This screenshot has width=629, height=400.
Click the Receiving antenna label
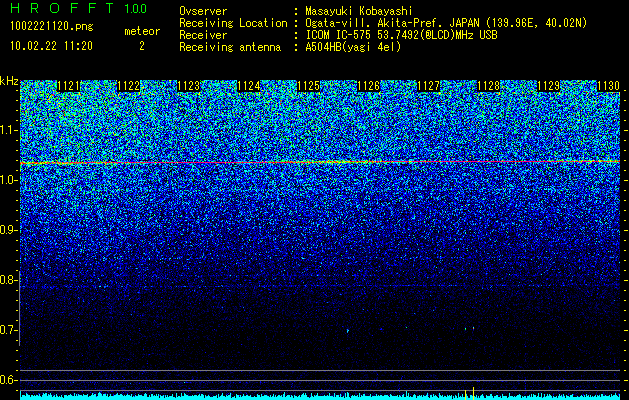point(230,47)
